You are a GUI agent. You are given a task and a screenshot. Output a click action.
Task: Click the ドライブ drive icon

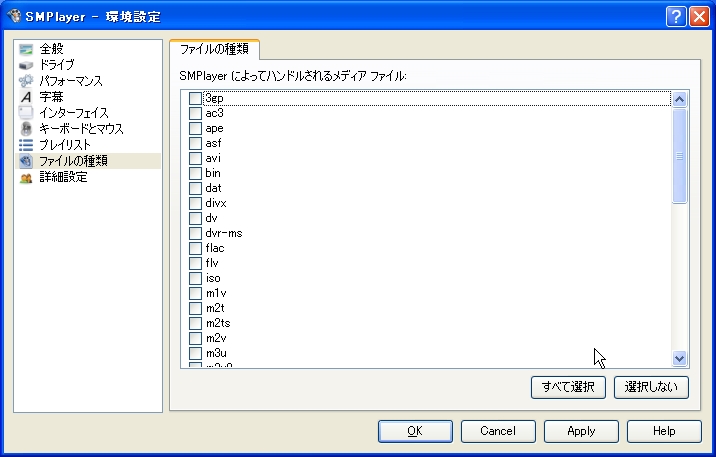(x=26, y=65)
